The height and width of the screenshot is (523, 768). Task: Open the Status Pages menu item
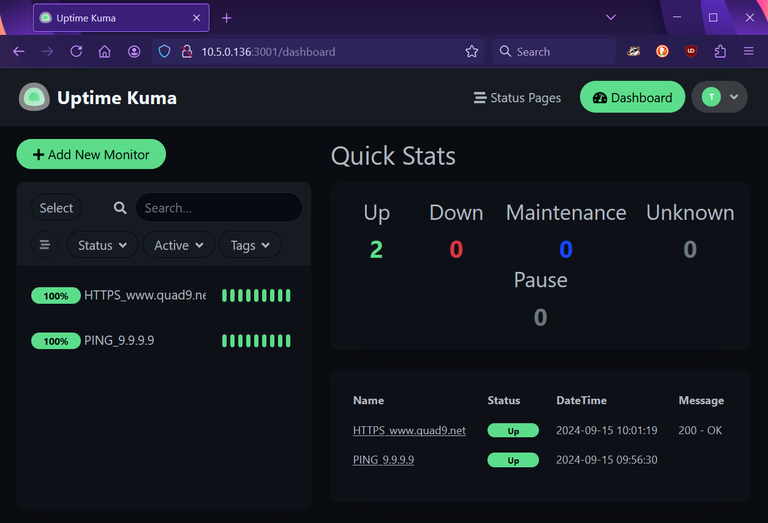[x=517, y=97]
